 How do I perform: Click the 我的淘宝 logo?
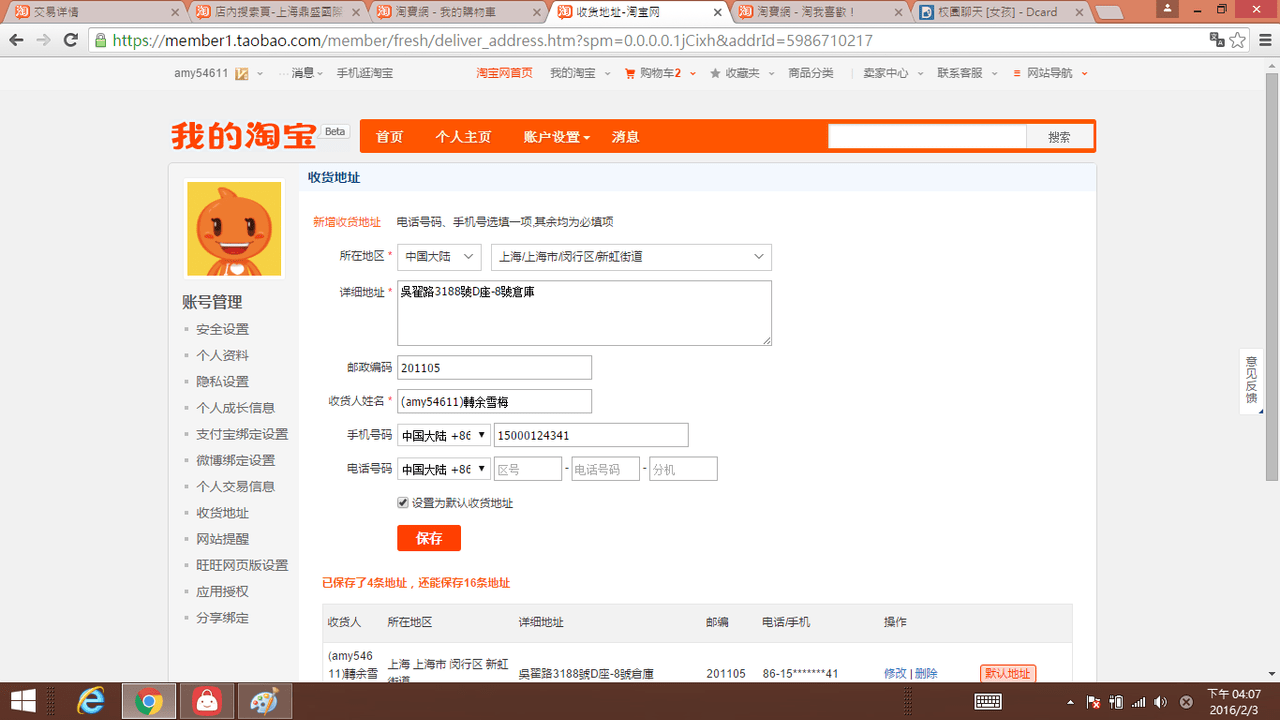coord(243,136)
